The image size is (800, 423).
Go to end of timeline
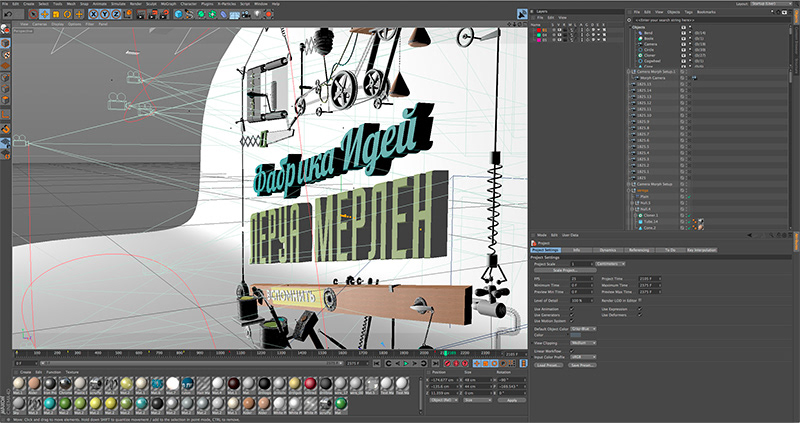pyautogui.click(x=435, y=363)
